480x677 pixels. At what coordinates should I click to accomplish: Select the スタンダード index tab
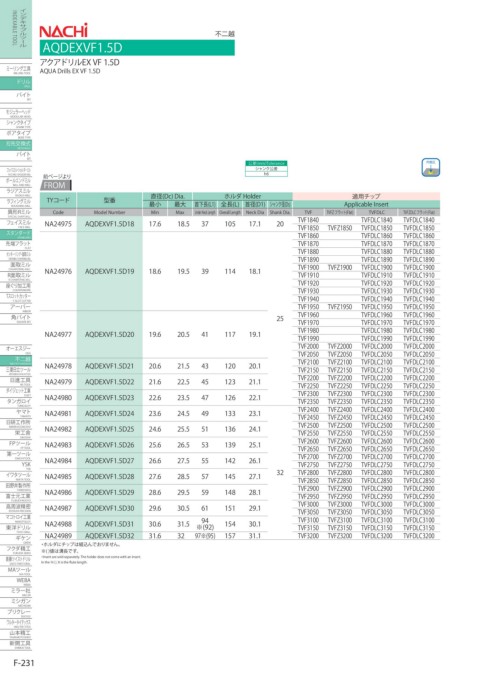(16, 234)
